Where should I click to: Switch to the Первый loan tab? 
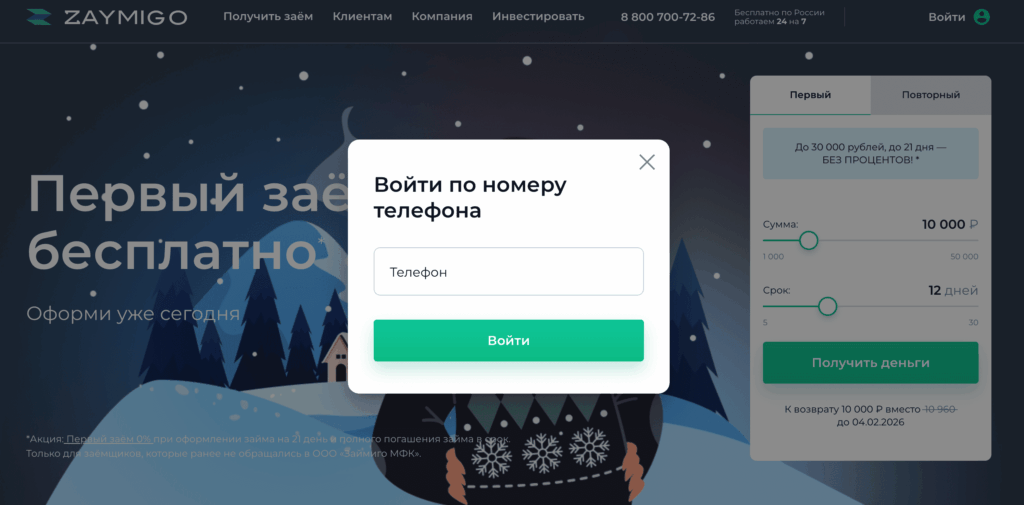tap(810, 95)
